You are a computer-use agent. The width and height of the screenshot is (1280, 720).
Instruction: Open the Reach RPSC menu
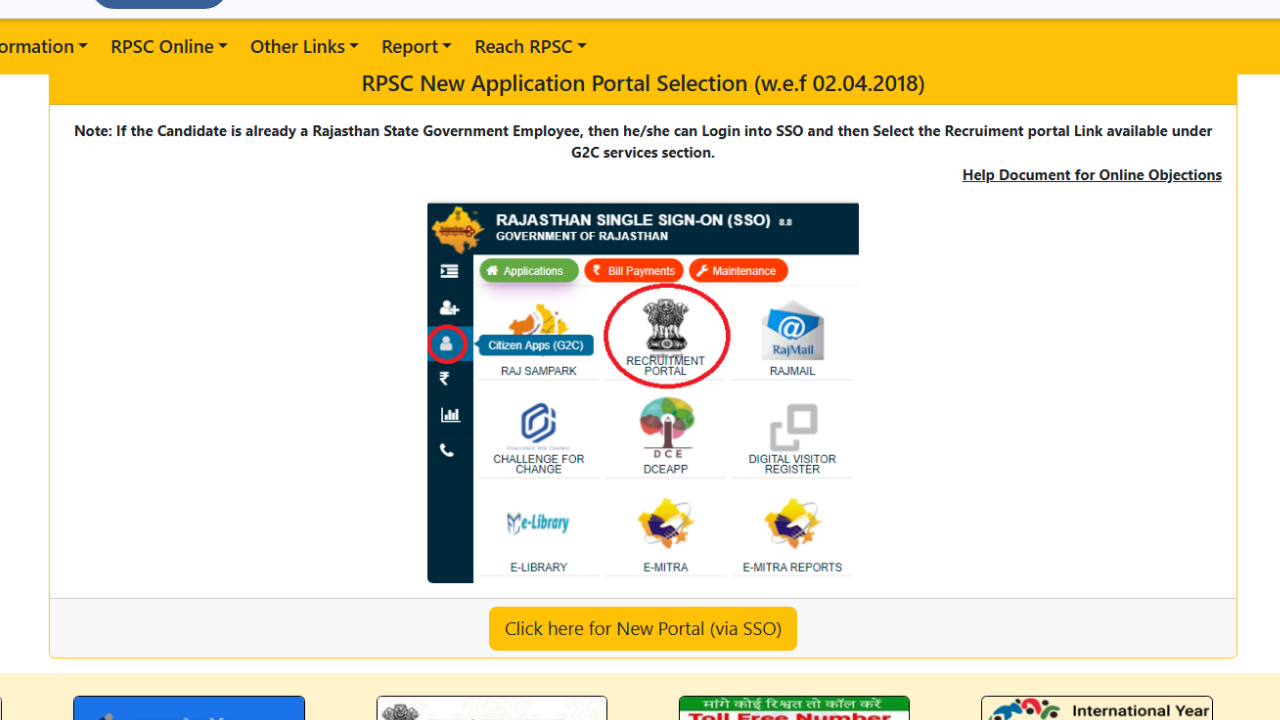(530, 47)
